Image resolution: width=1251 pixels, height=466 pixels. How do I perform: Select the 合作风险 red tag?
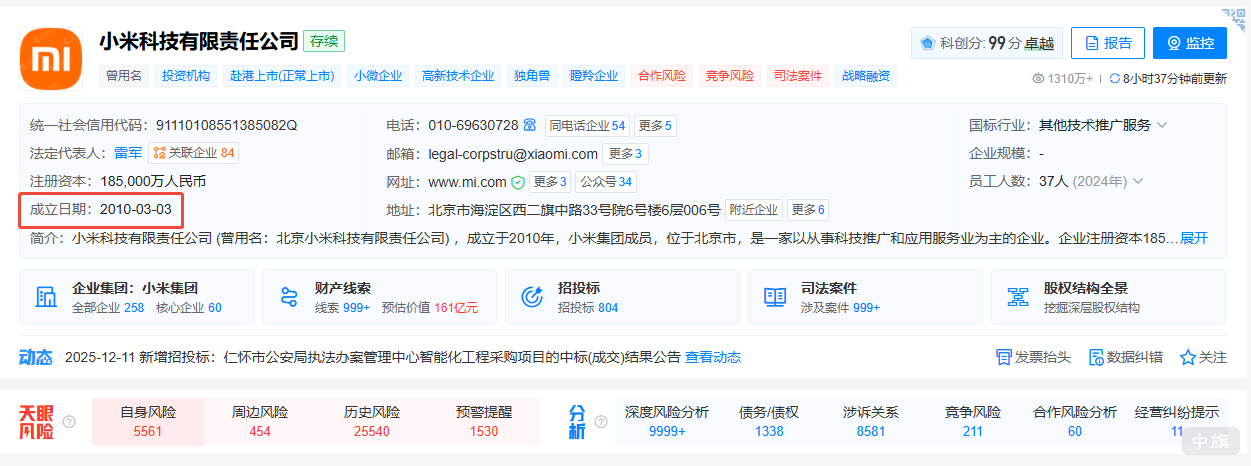tap(662, 76)
